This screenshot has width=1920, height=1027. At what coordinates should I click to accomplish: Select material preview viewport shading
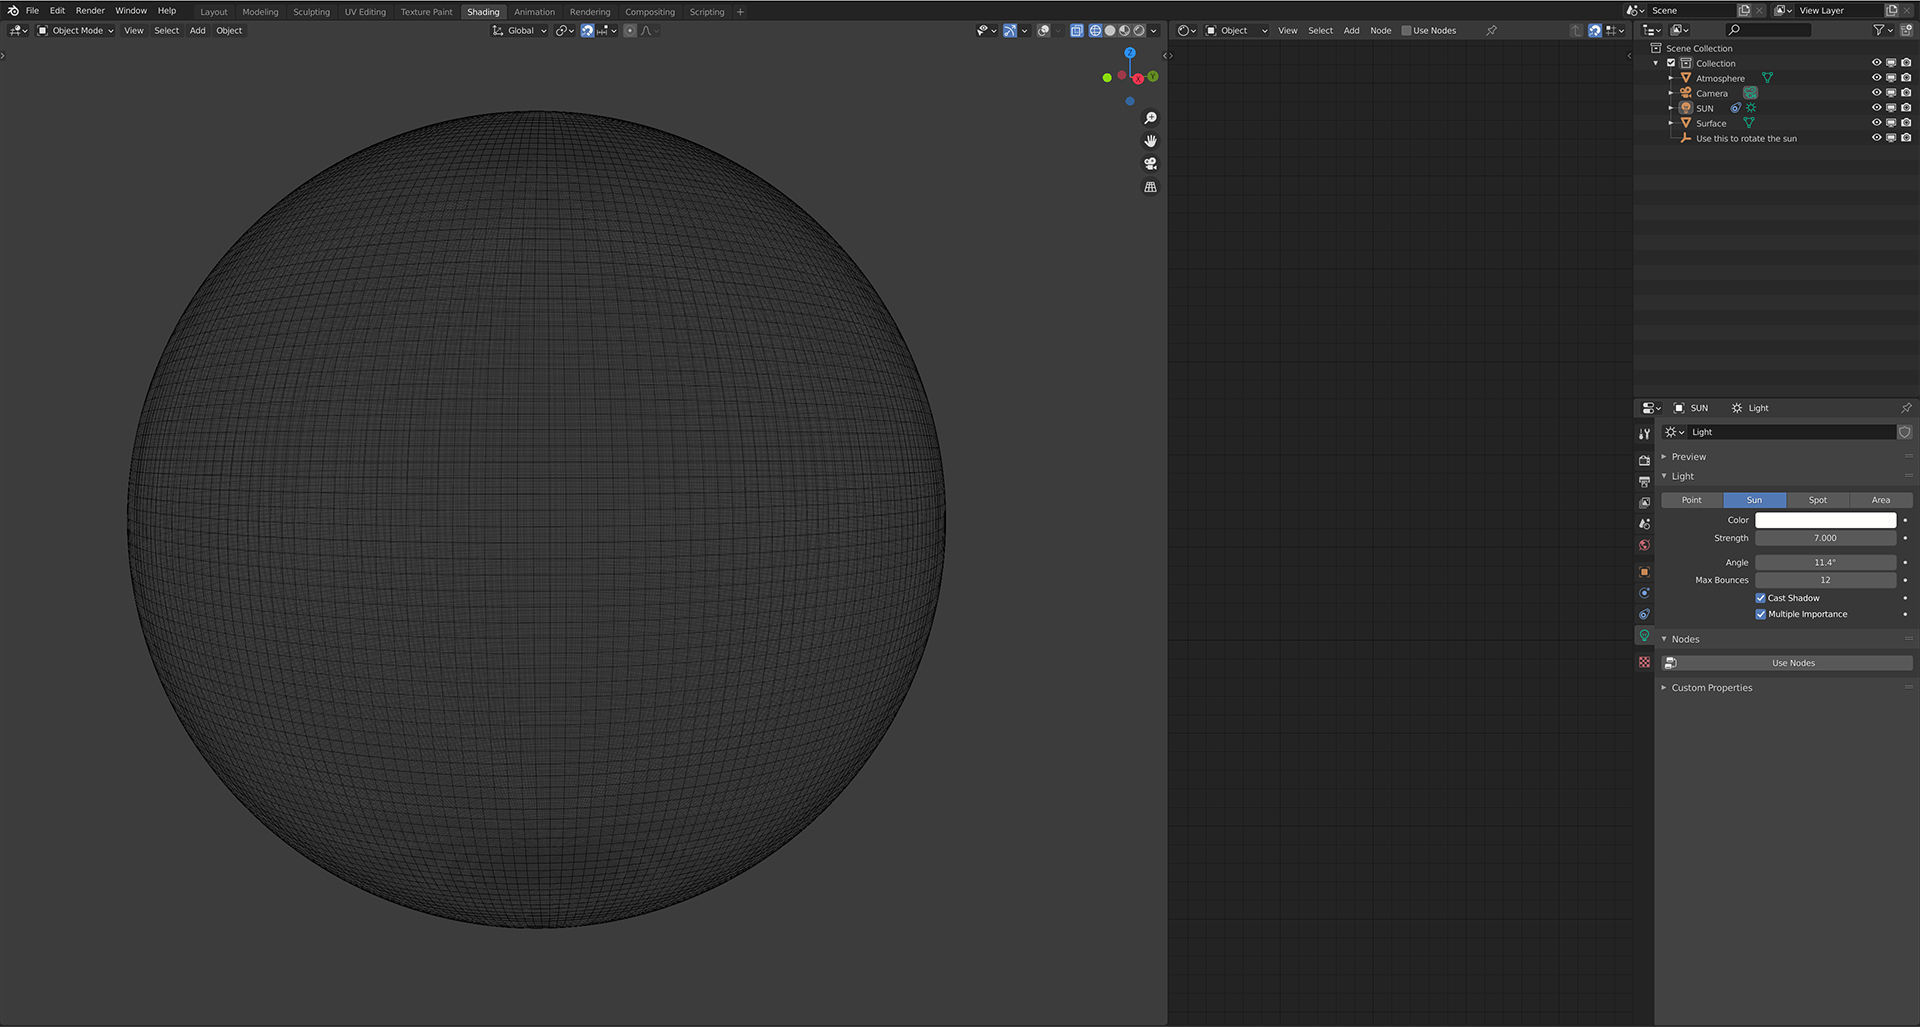(x=1124, y=31)
